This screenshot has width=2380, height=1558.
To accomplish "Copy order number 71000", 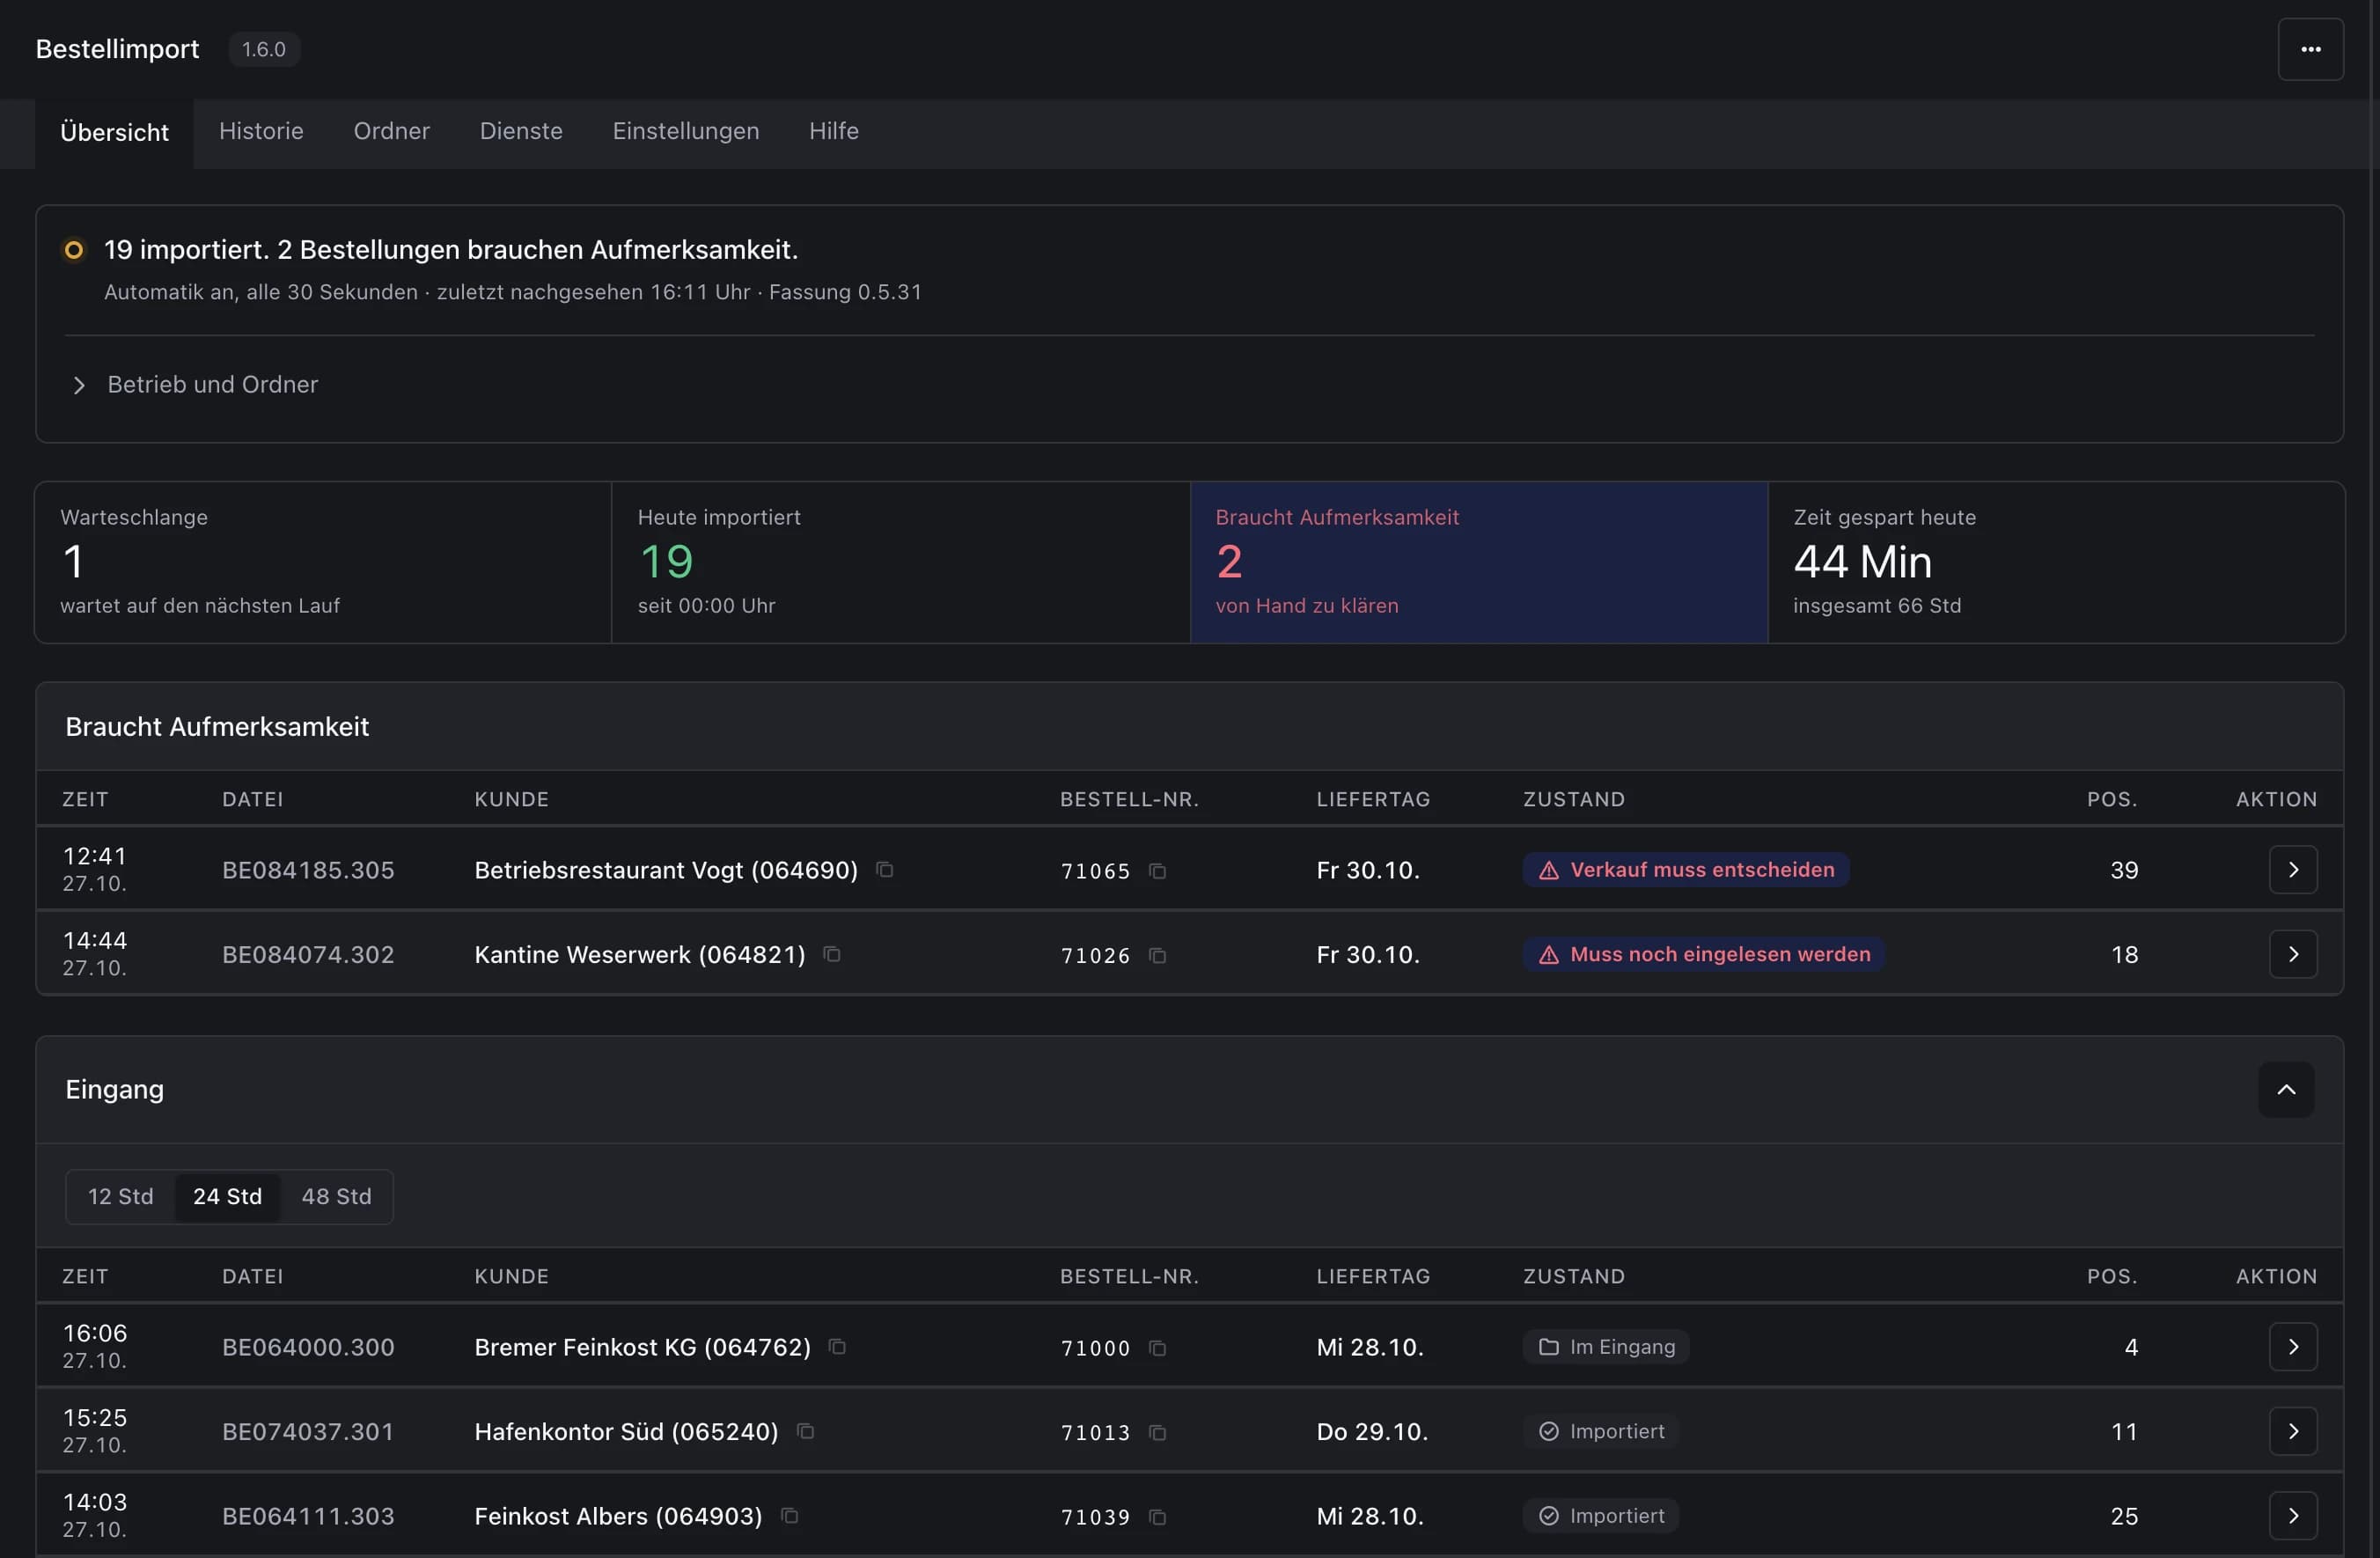I will click(1157, 1348).
